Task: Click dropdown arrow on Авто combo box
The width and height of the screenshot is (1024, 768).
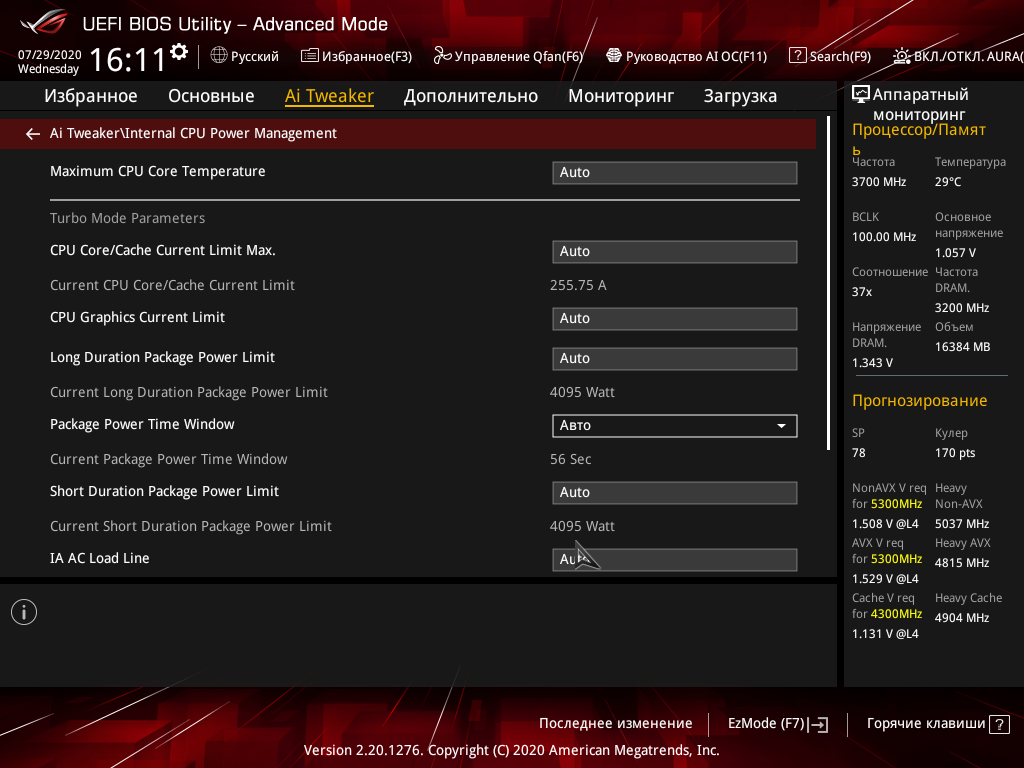Action: 781,426
